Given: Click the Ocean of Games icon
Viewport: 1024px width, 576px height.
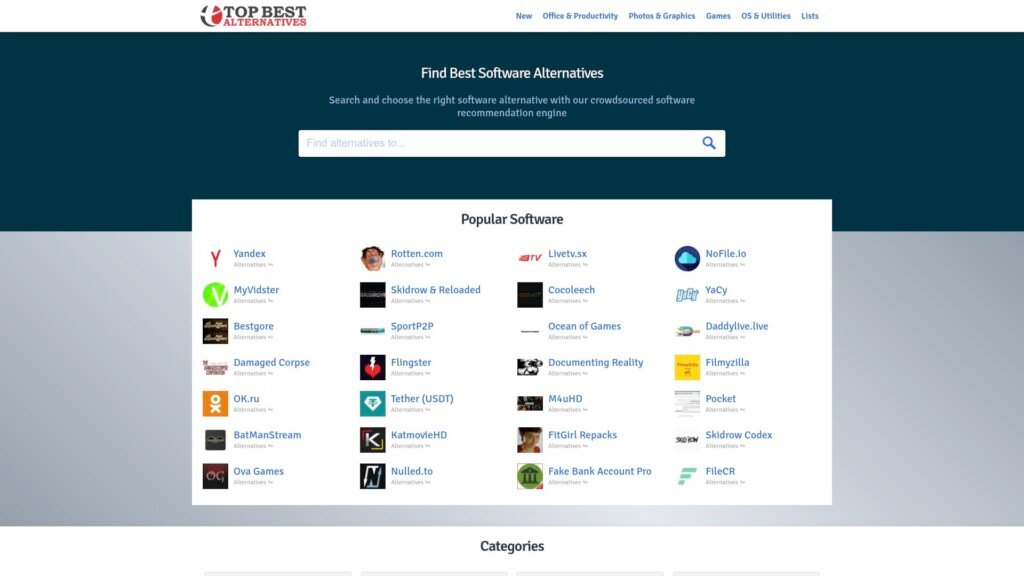Looking at the screenshot, I should (x=530, y=331).
